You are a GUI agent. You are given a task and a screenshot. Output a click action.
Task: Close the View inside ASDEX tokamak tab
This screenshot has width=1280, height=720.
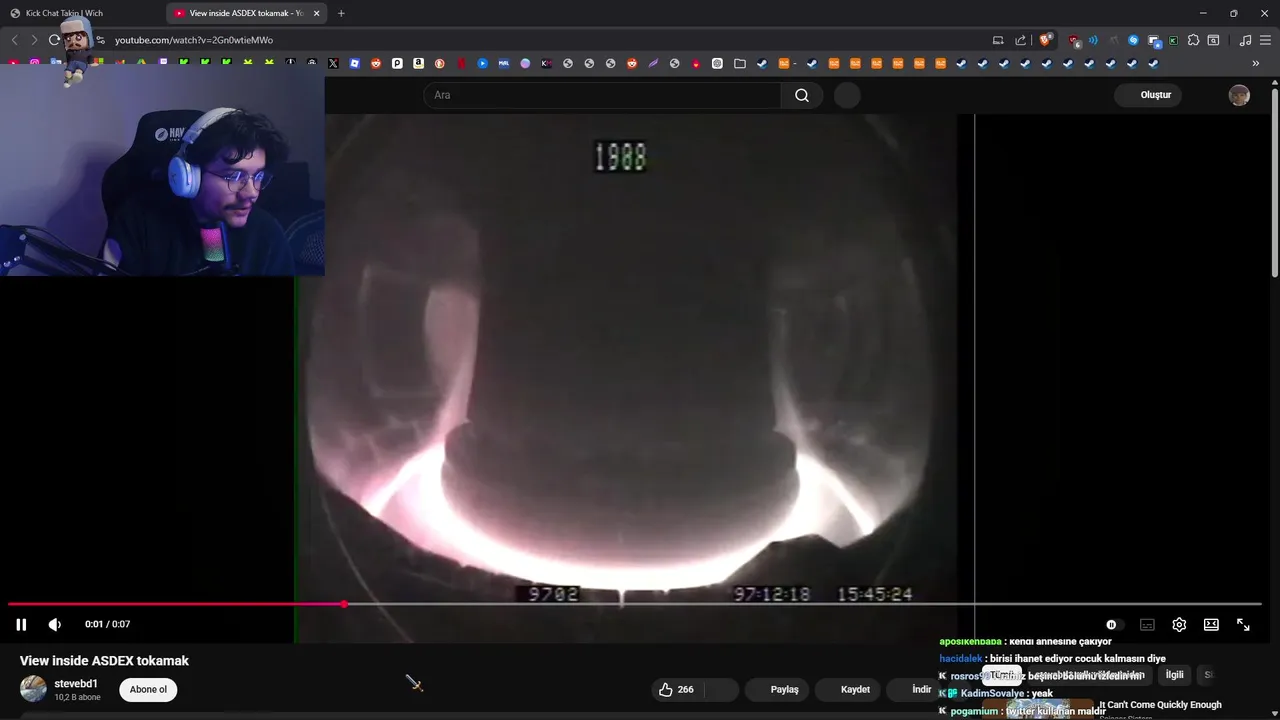pos(317,13)
